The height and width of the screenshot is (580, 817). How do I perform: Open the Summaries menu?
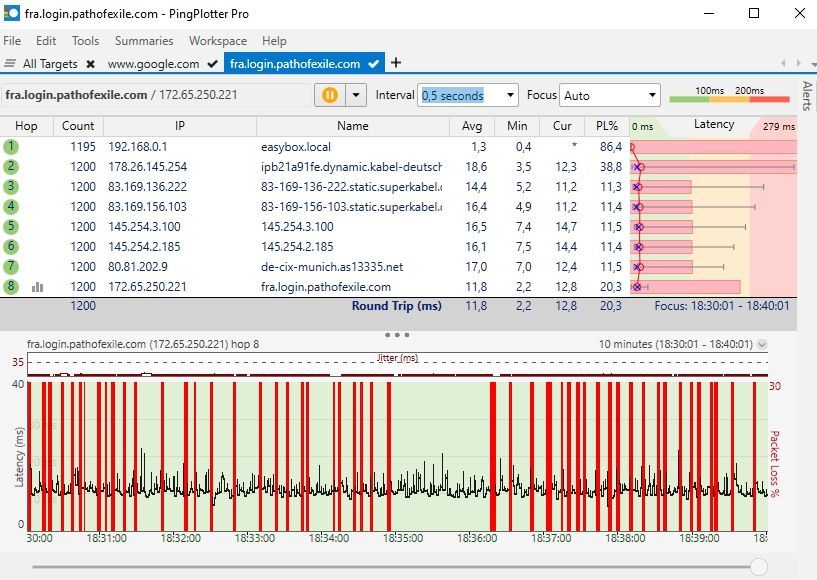click(144, 41)
